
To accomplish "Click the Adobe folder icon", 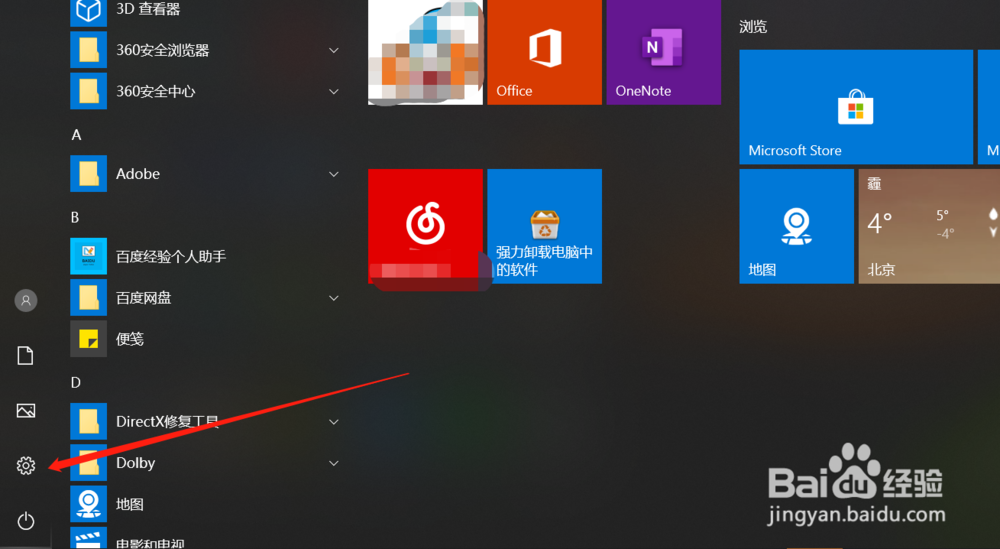I will tap(89, 173).
